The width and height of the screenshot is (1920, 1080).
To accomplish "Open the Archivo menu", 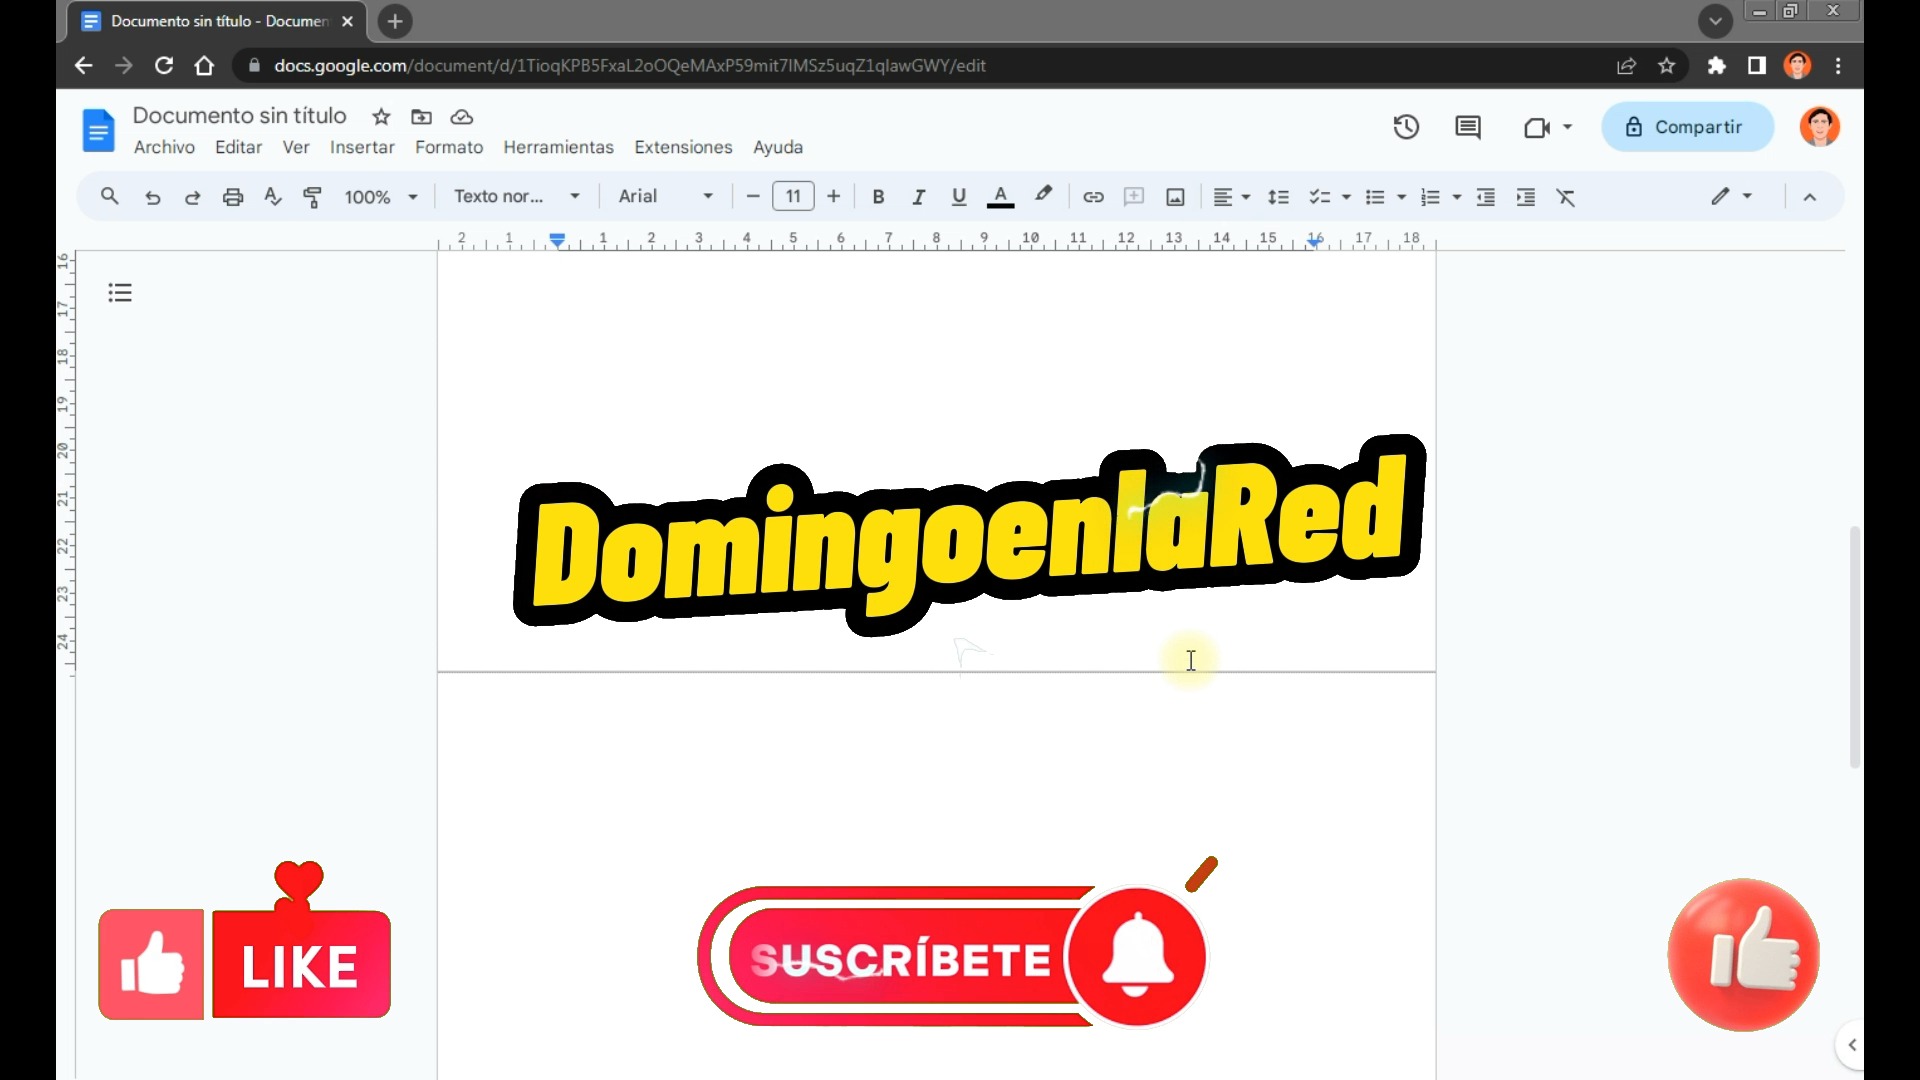I will (164, 147).
